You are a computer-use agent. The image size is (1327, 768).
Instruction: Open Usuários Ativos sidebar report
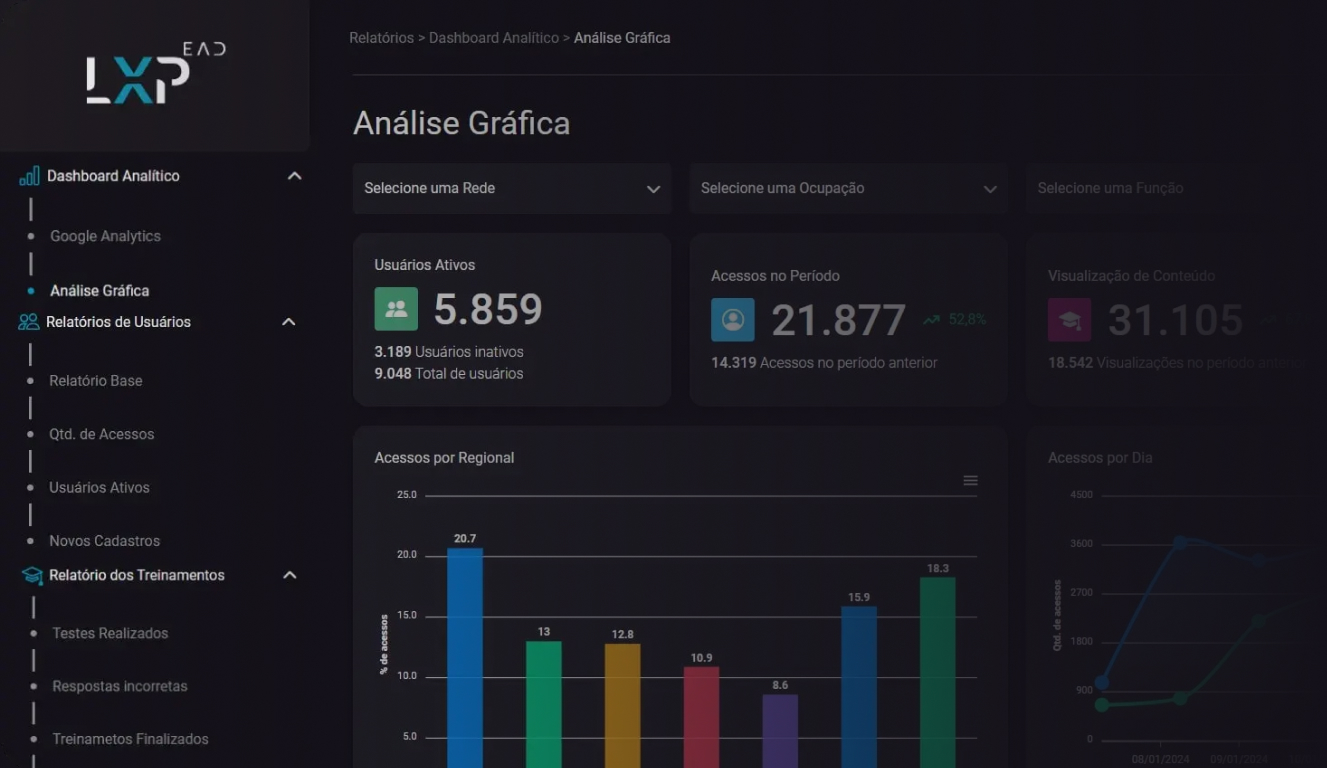click(99, 488)
